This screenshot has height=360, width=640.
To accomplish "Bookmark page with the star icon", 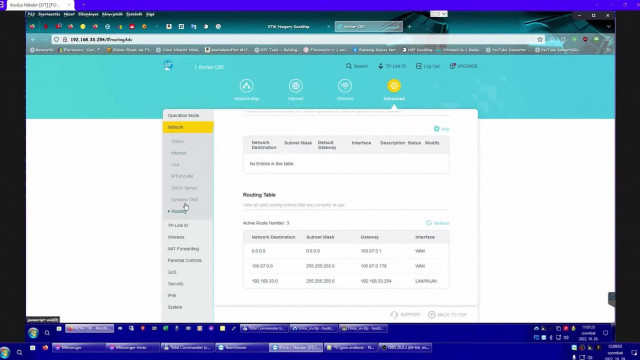I will pyautogui.click(x=540, y=40).
